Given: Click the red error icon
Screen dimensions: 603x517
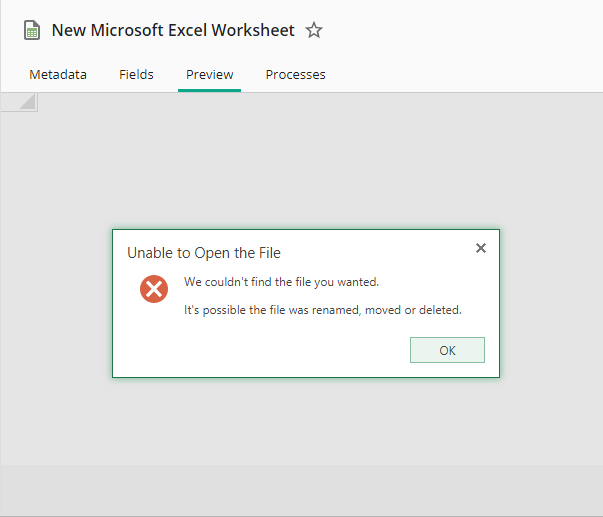Looking at the screenshot, I should [x=154, y=289].
